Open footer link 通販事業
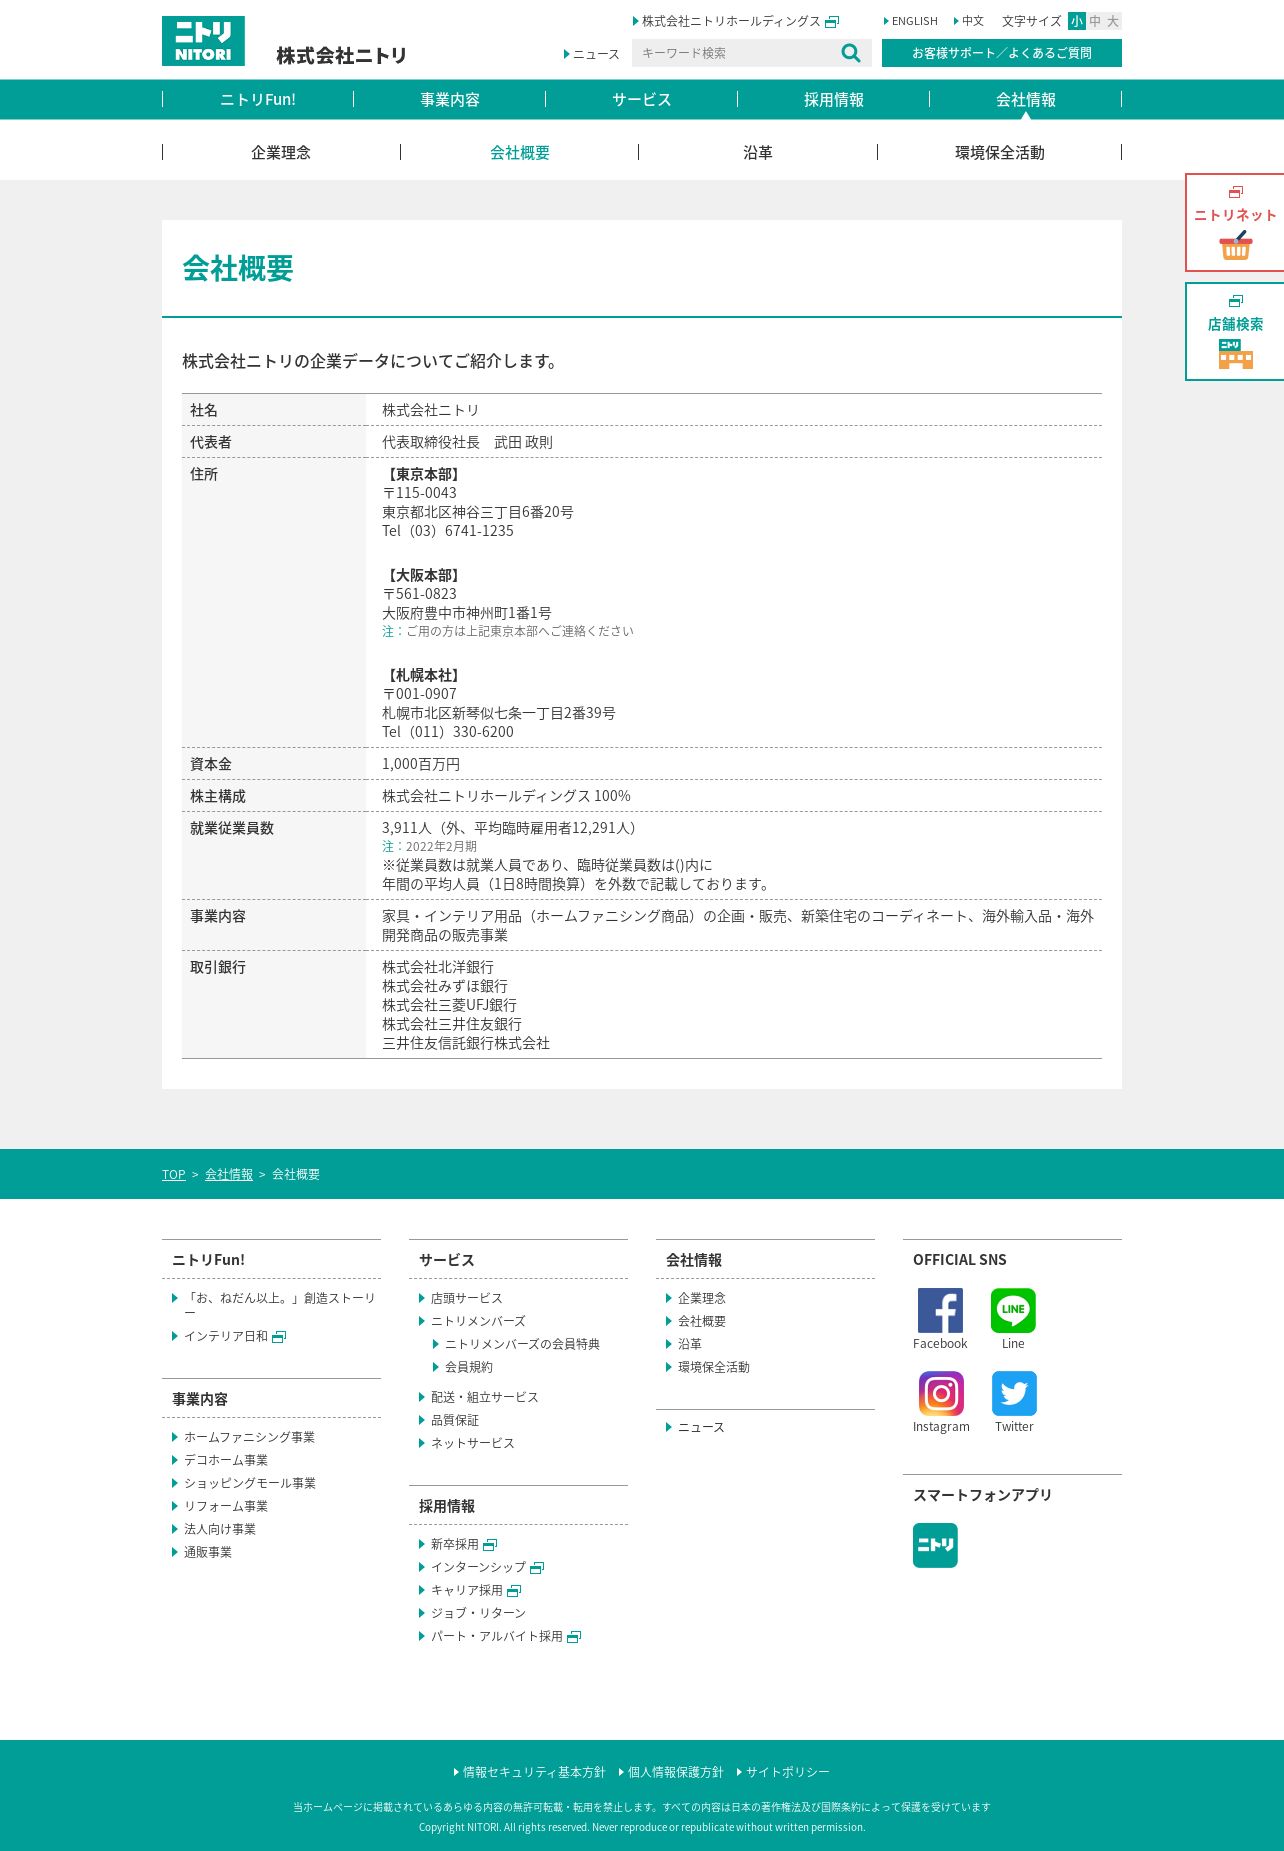The height and width of the screenshot is (1851, 1284). pos(208,1552)
